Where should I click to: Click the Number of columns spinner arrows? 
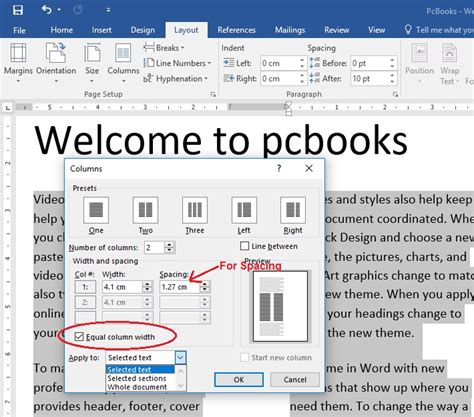click(170, 247)
